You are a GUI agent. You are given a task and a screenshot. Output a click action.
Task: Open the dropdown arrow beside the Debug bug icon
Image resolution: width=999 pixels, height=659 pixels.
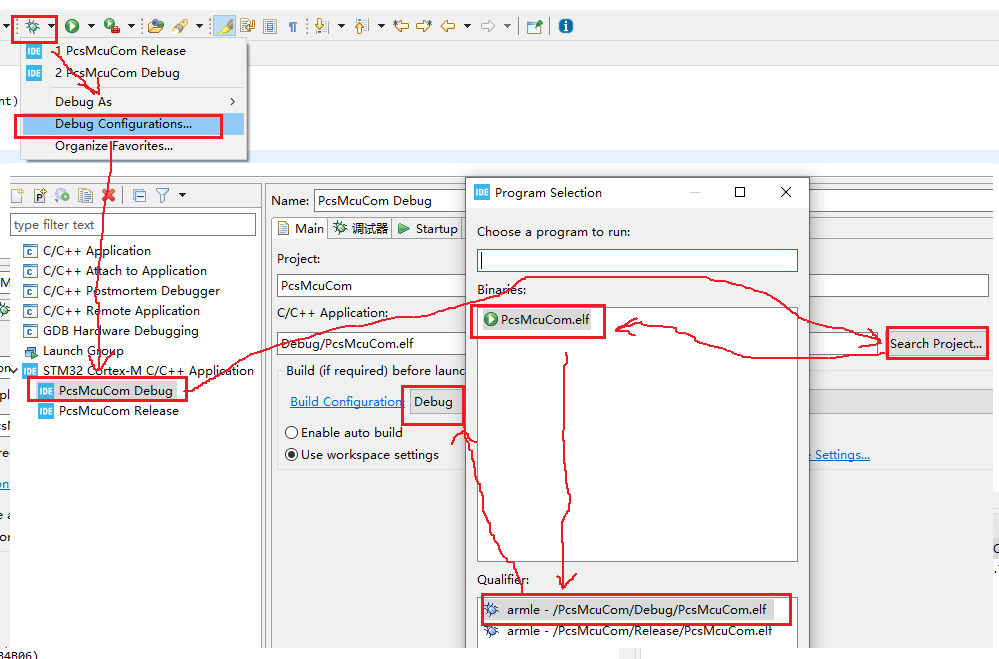(x=51, y=26)
